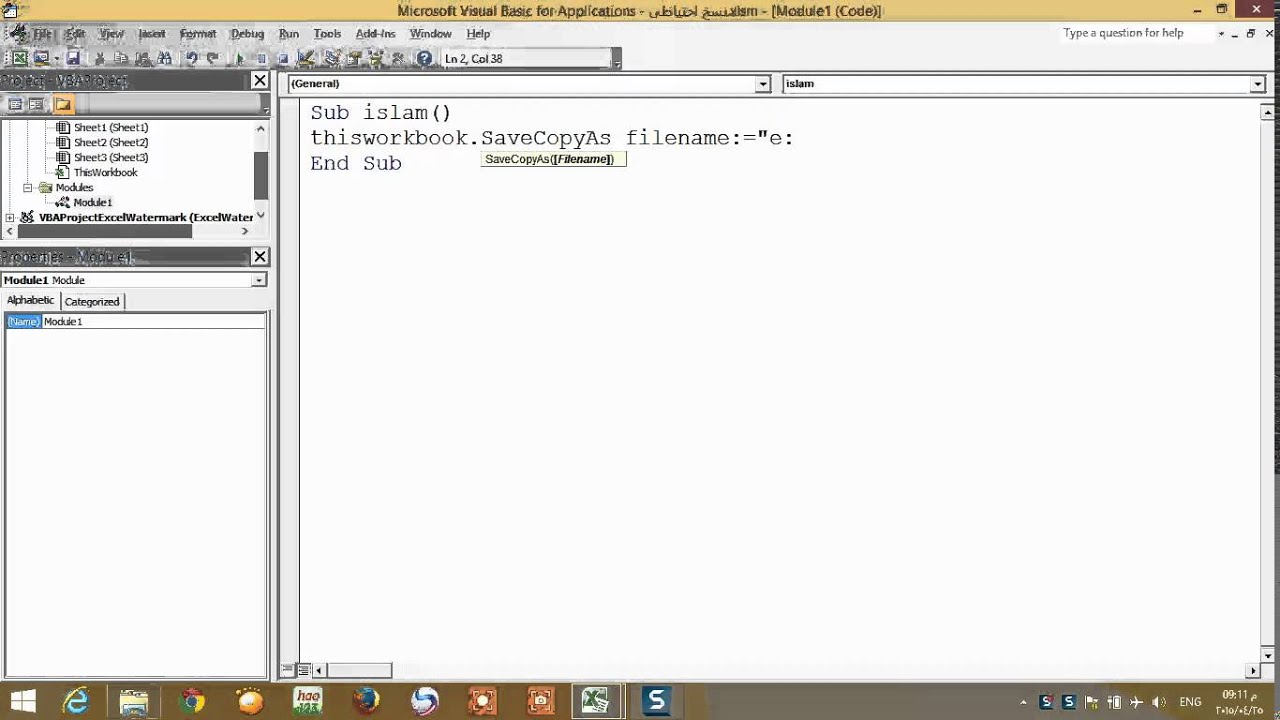Select Module1 in project tree
Viewport: 1280px width, 720px height.
tap(92, 202)
